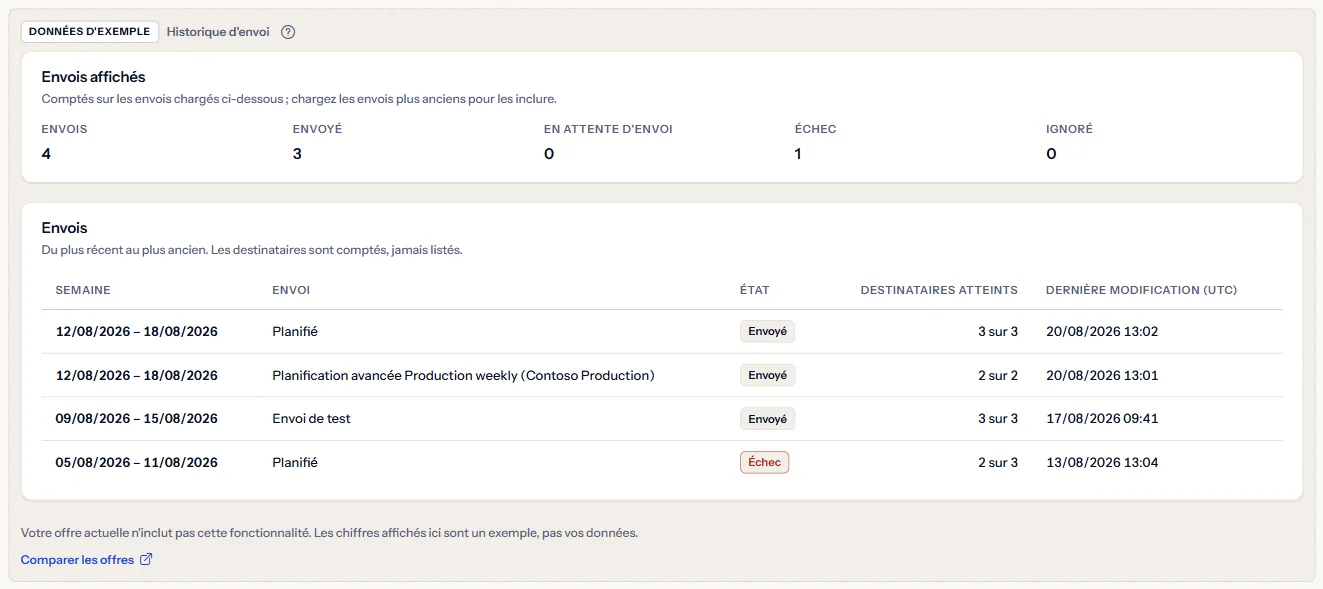
Task: Open the help icon beside Historique d'envoi
Action: click(288, 32)
